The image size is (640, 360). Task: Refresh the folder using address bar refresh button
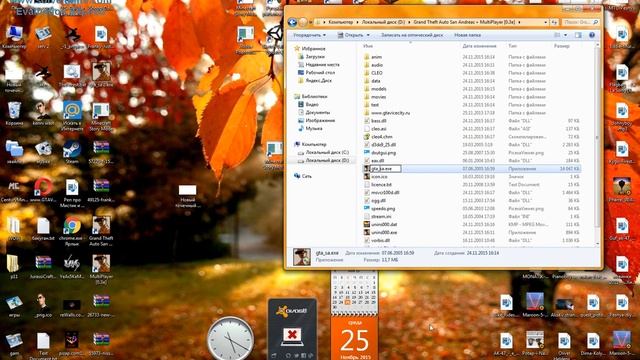tap(554, 22)
